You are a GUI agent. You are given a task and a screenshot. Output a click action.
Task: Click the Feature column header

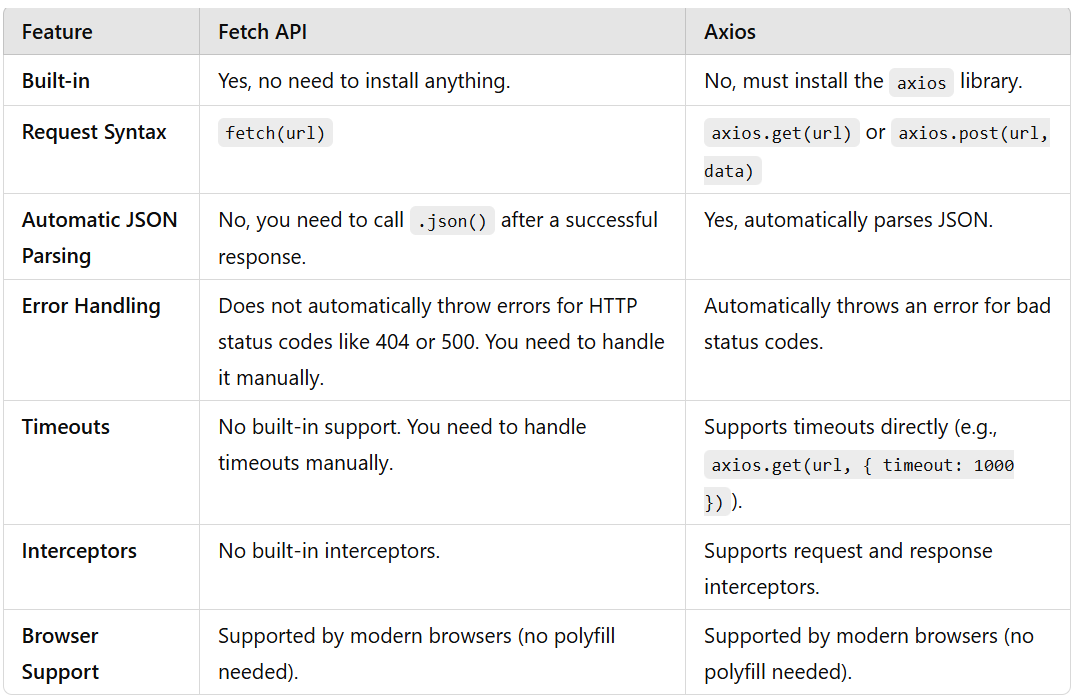[x=57, y=32]
